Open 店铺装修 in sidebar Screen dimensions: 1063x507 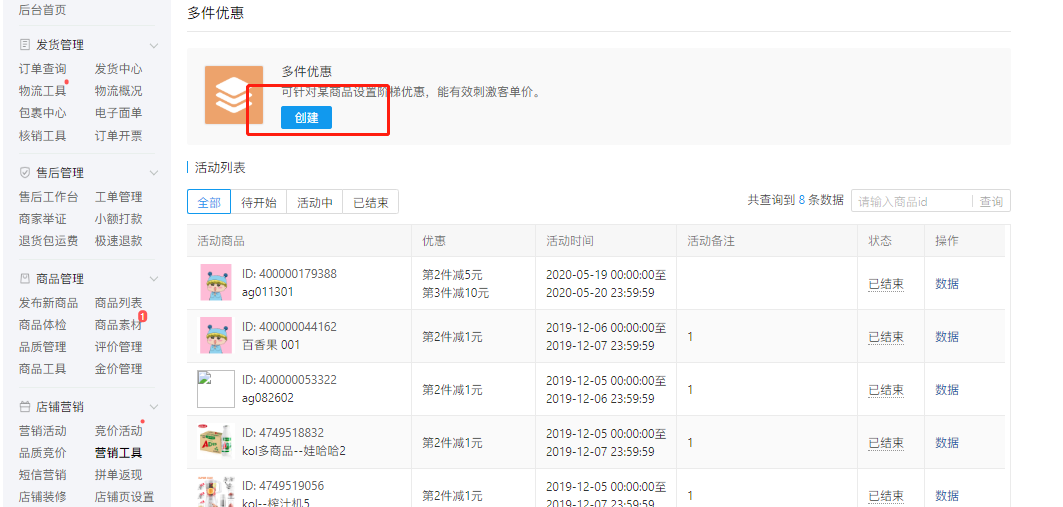click(x=43, y=497)
